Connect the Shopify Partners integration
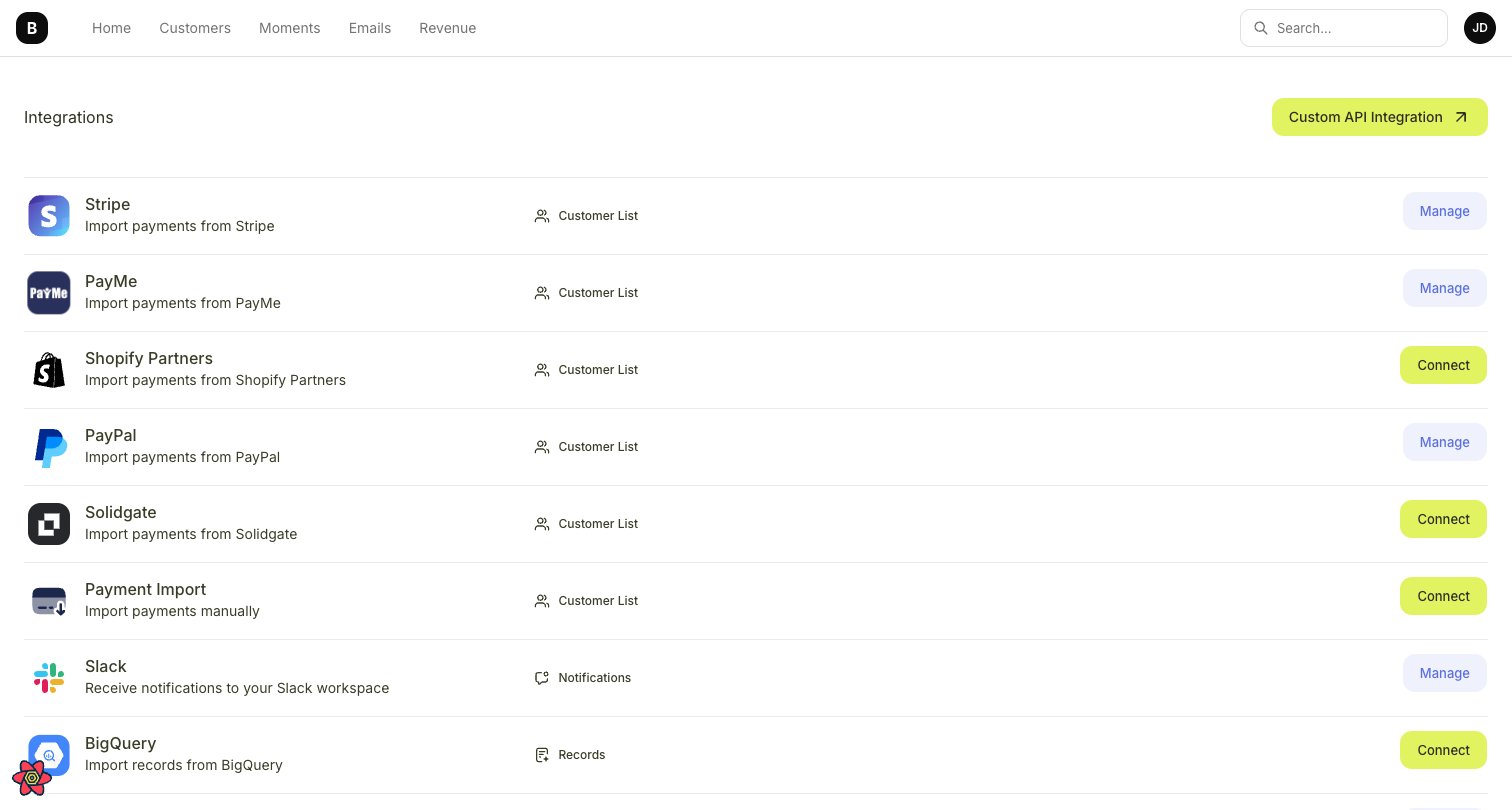The image size is (1512, 810). [1443, 365]
